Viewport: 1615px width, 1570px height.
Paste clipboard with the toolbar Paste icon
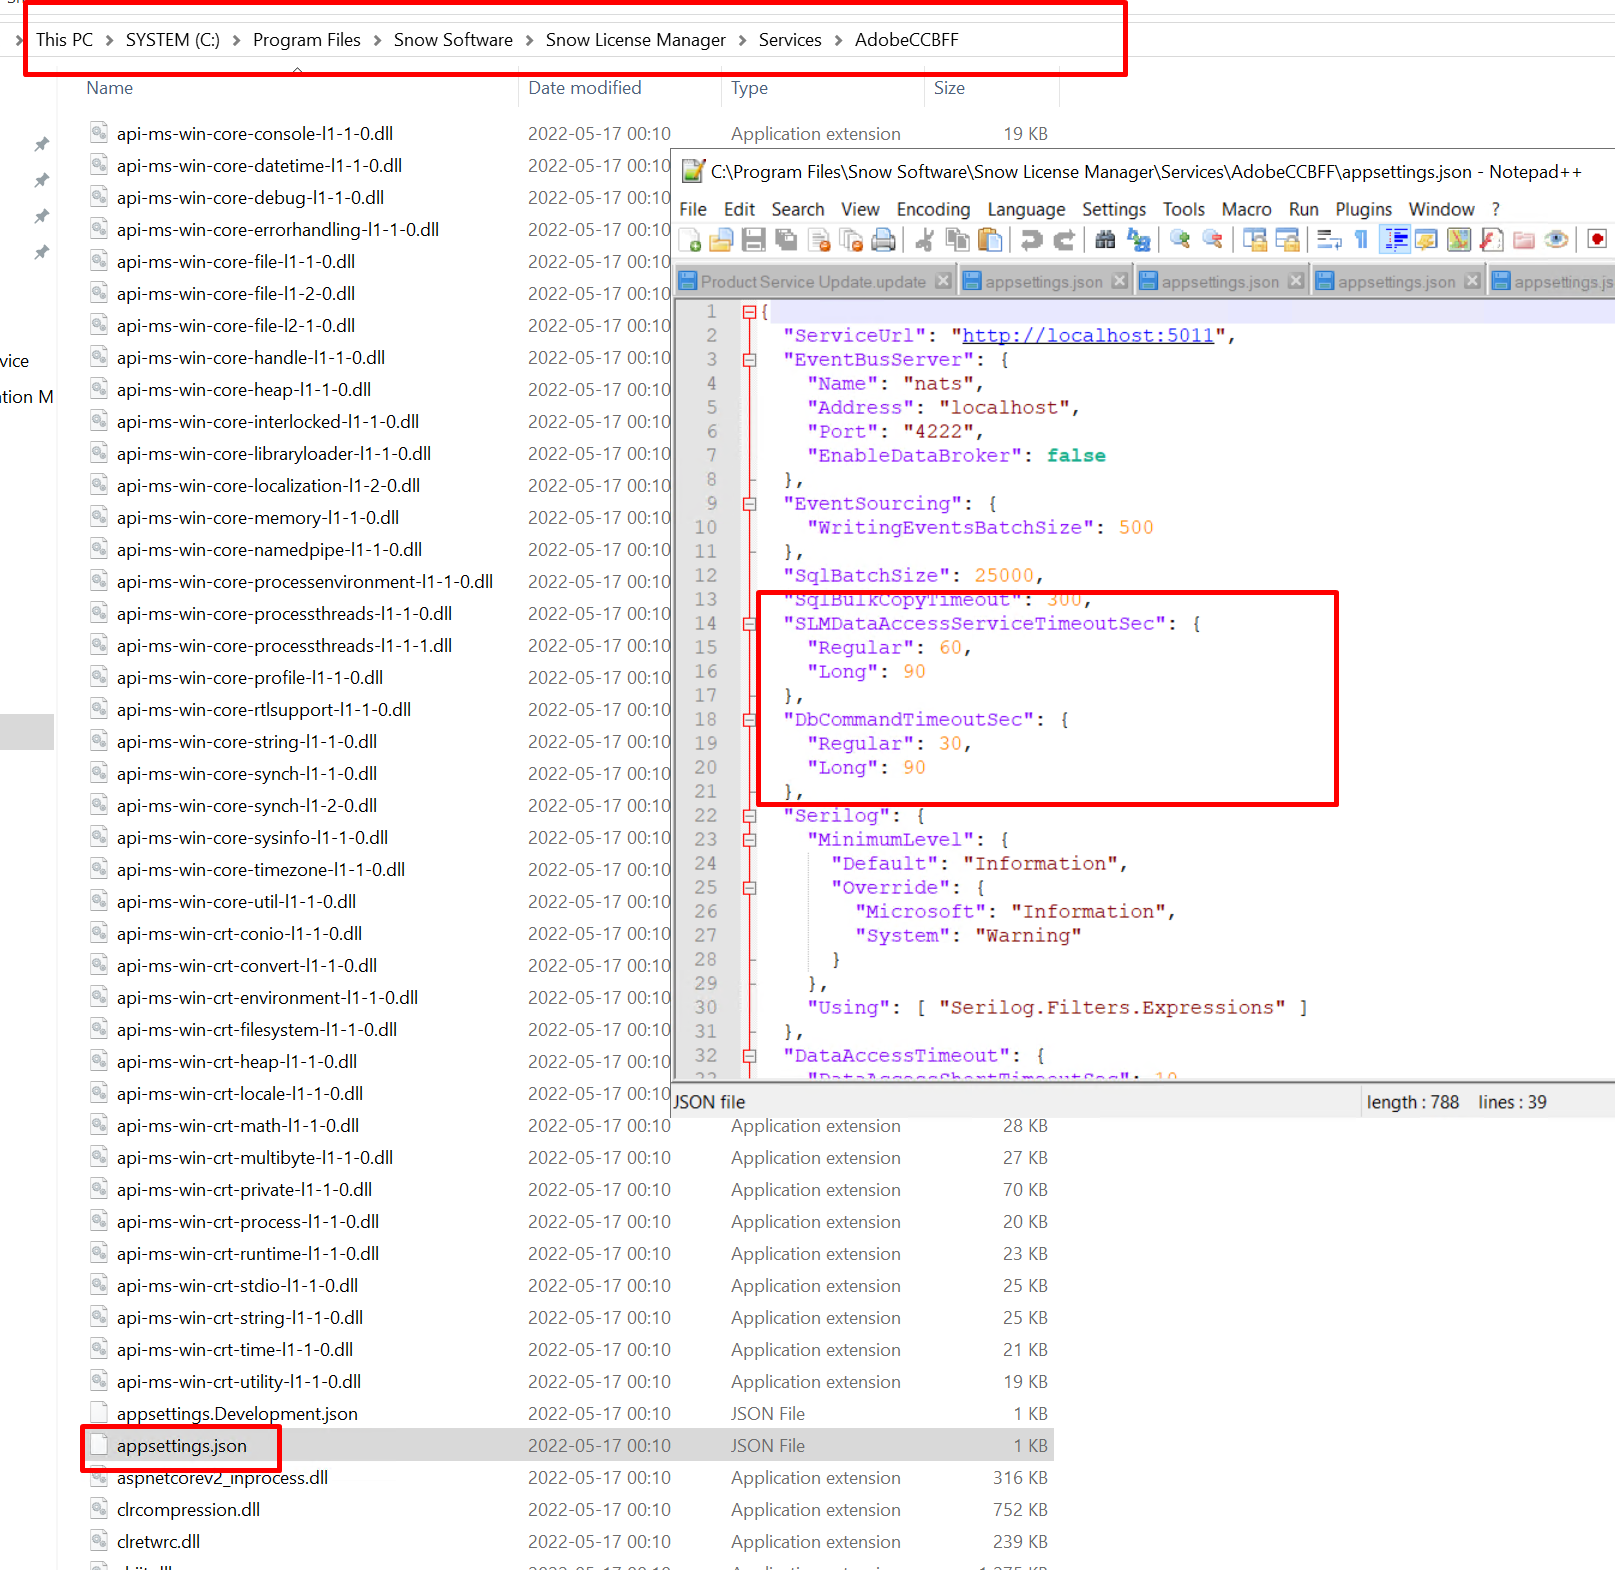click(x=990, y=240)
